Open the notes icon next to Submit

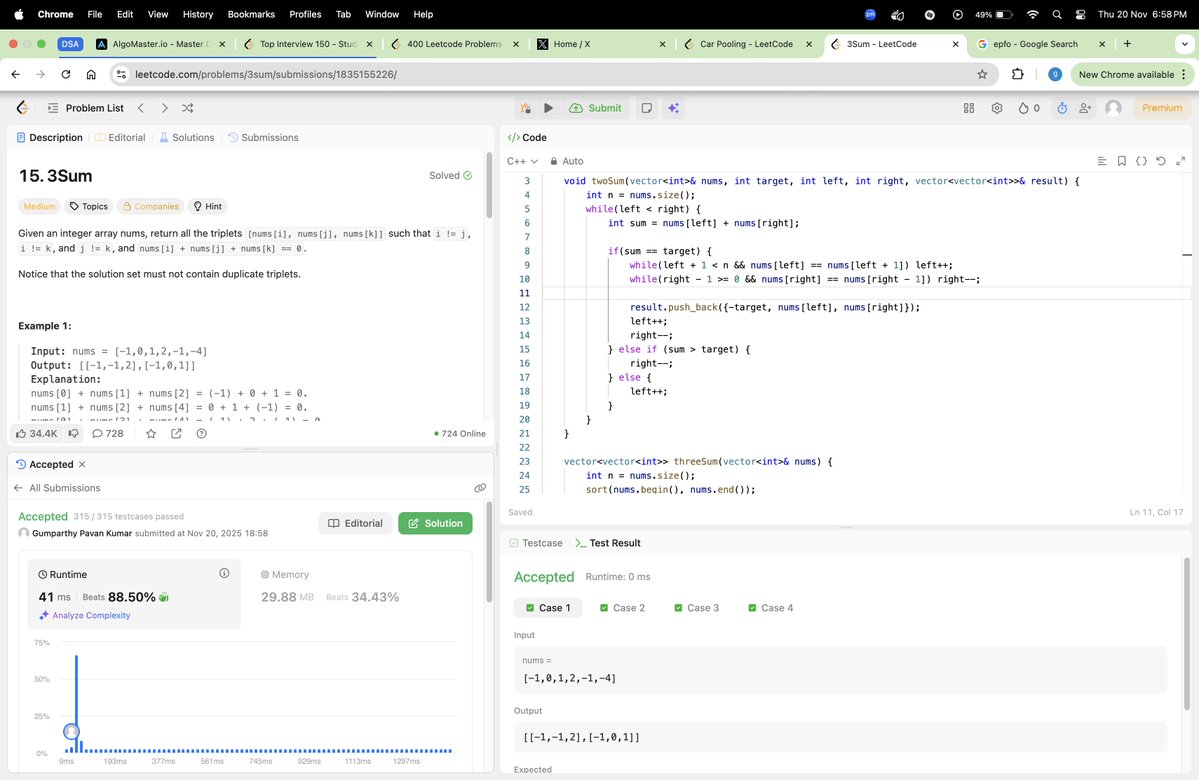click(647, 108)
